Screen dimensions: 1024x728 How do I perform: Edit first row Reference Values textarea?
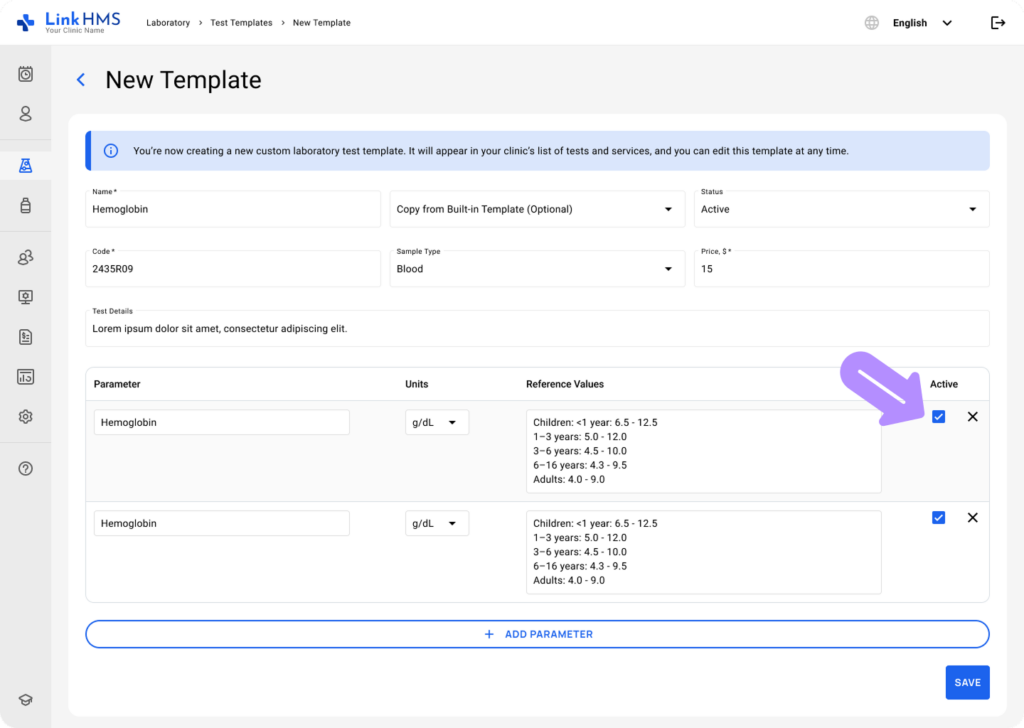703,451
